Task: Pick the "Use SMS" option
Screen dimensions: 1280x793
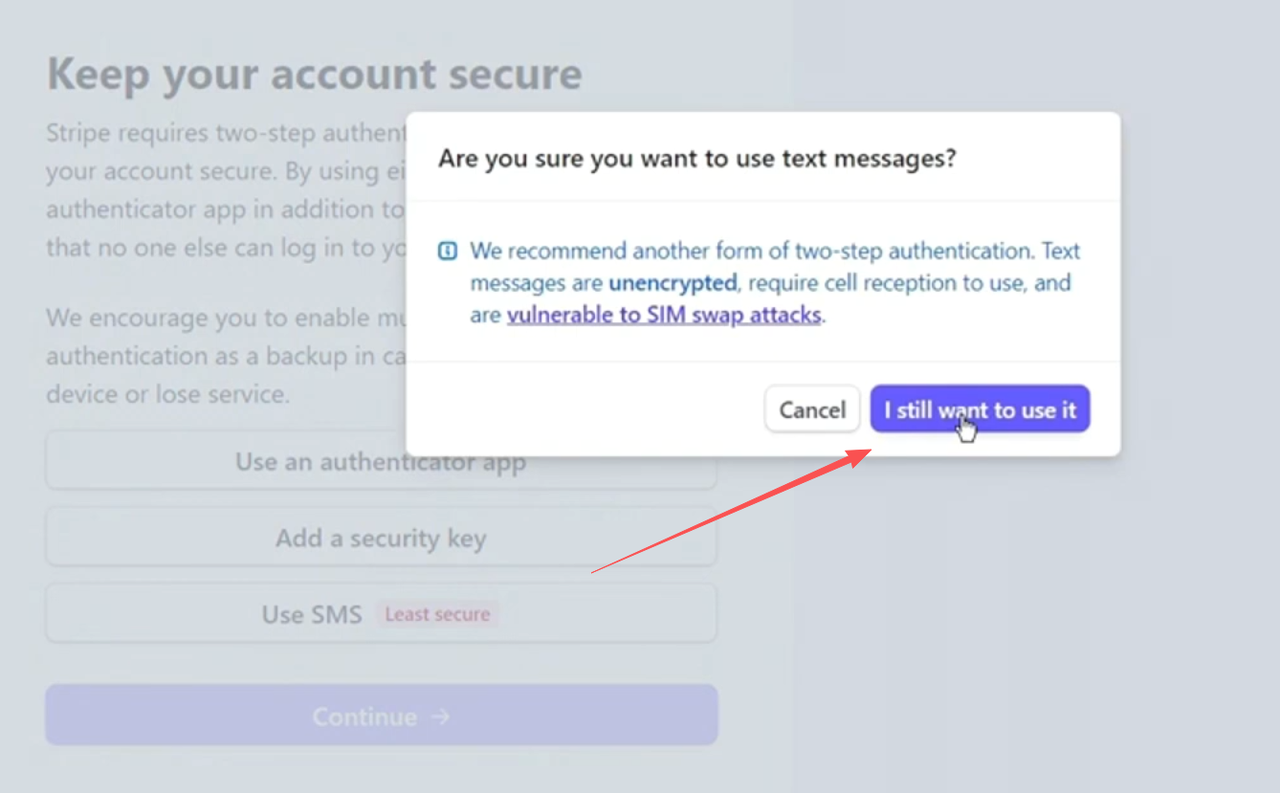Action: (312, 614)
